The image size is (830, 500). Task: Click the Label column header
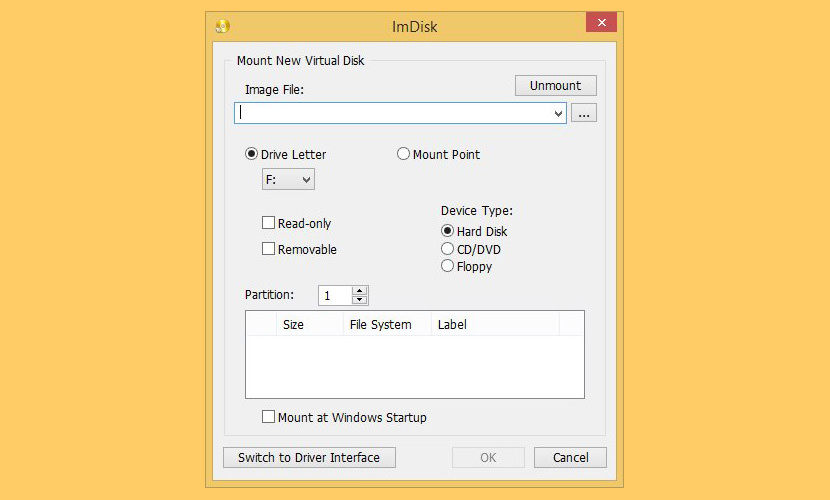pyautogui.click(x=495, y=324)
